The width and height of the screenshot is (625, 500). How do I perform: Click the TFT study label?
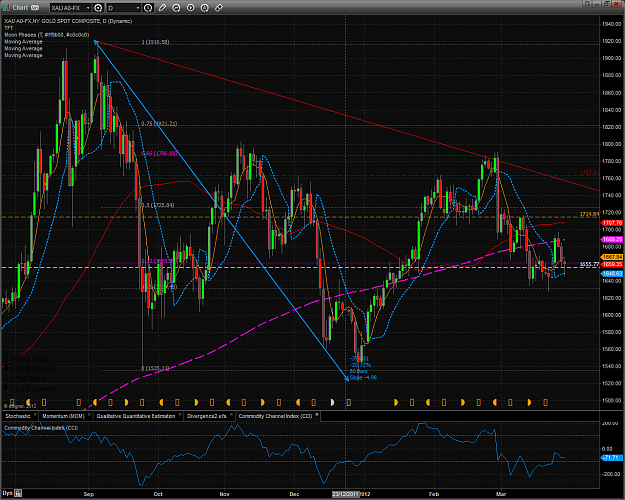pos(9,28)
